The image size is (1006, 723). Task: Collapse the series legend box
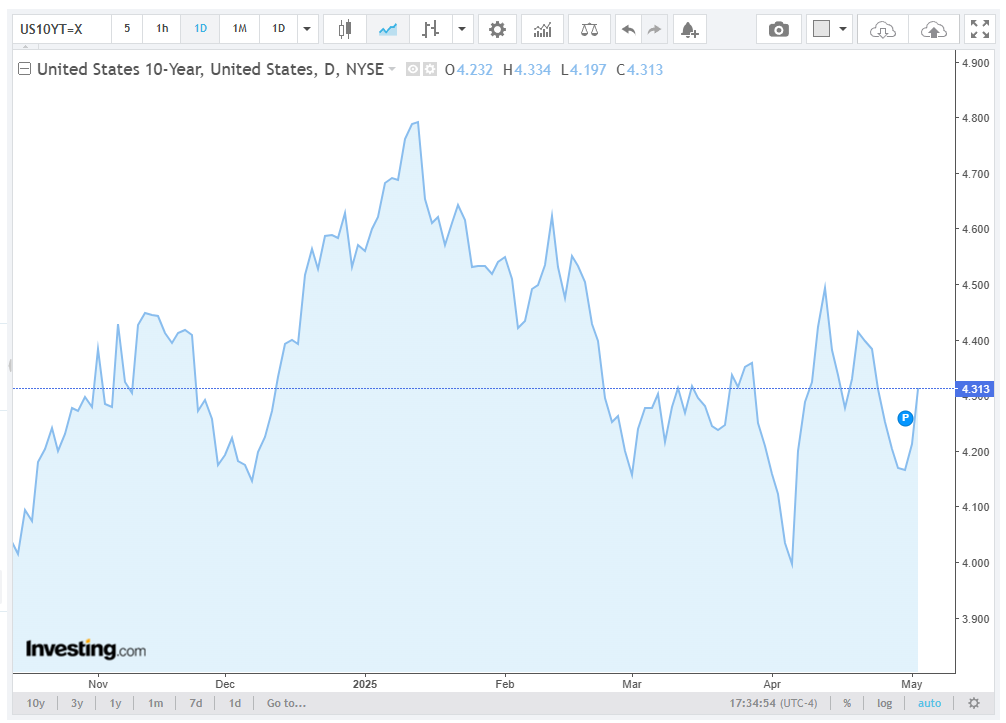pyautogui.click(x=24, y=69)
